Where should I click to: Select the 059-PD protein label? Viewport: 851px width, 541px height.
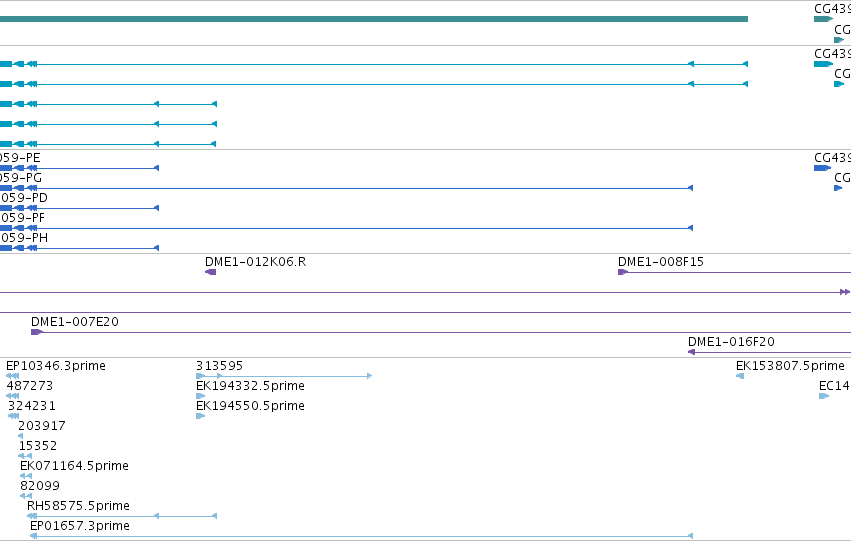pyautogui.click(x=24, y=198)
